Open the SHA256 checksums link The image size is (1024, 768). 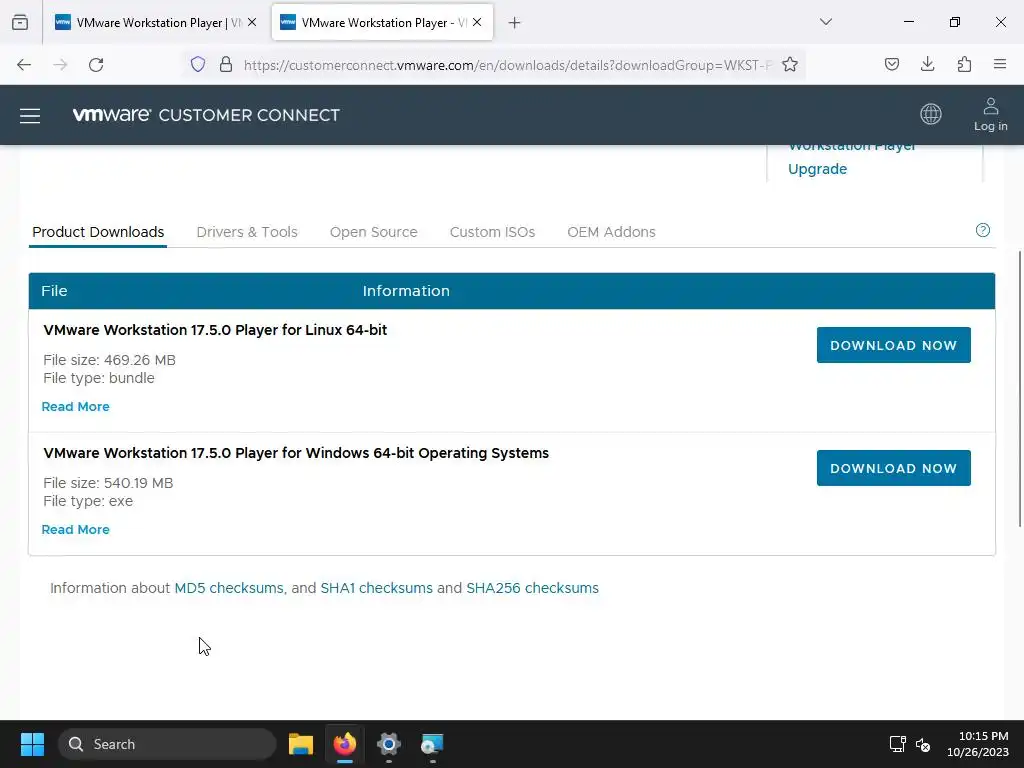click(532, 588)
